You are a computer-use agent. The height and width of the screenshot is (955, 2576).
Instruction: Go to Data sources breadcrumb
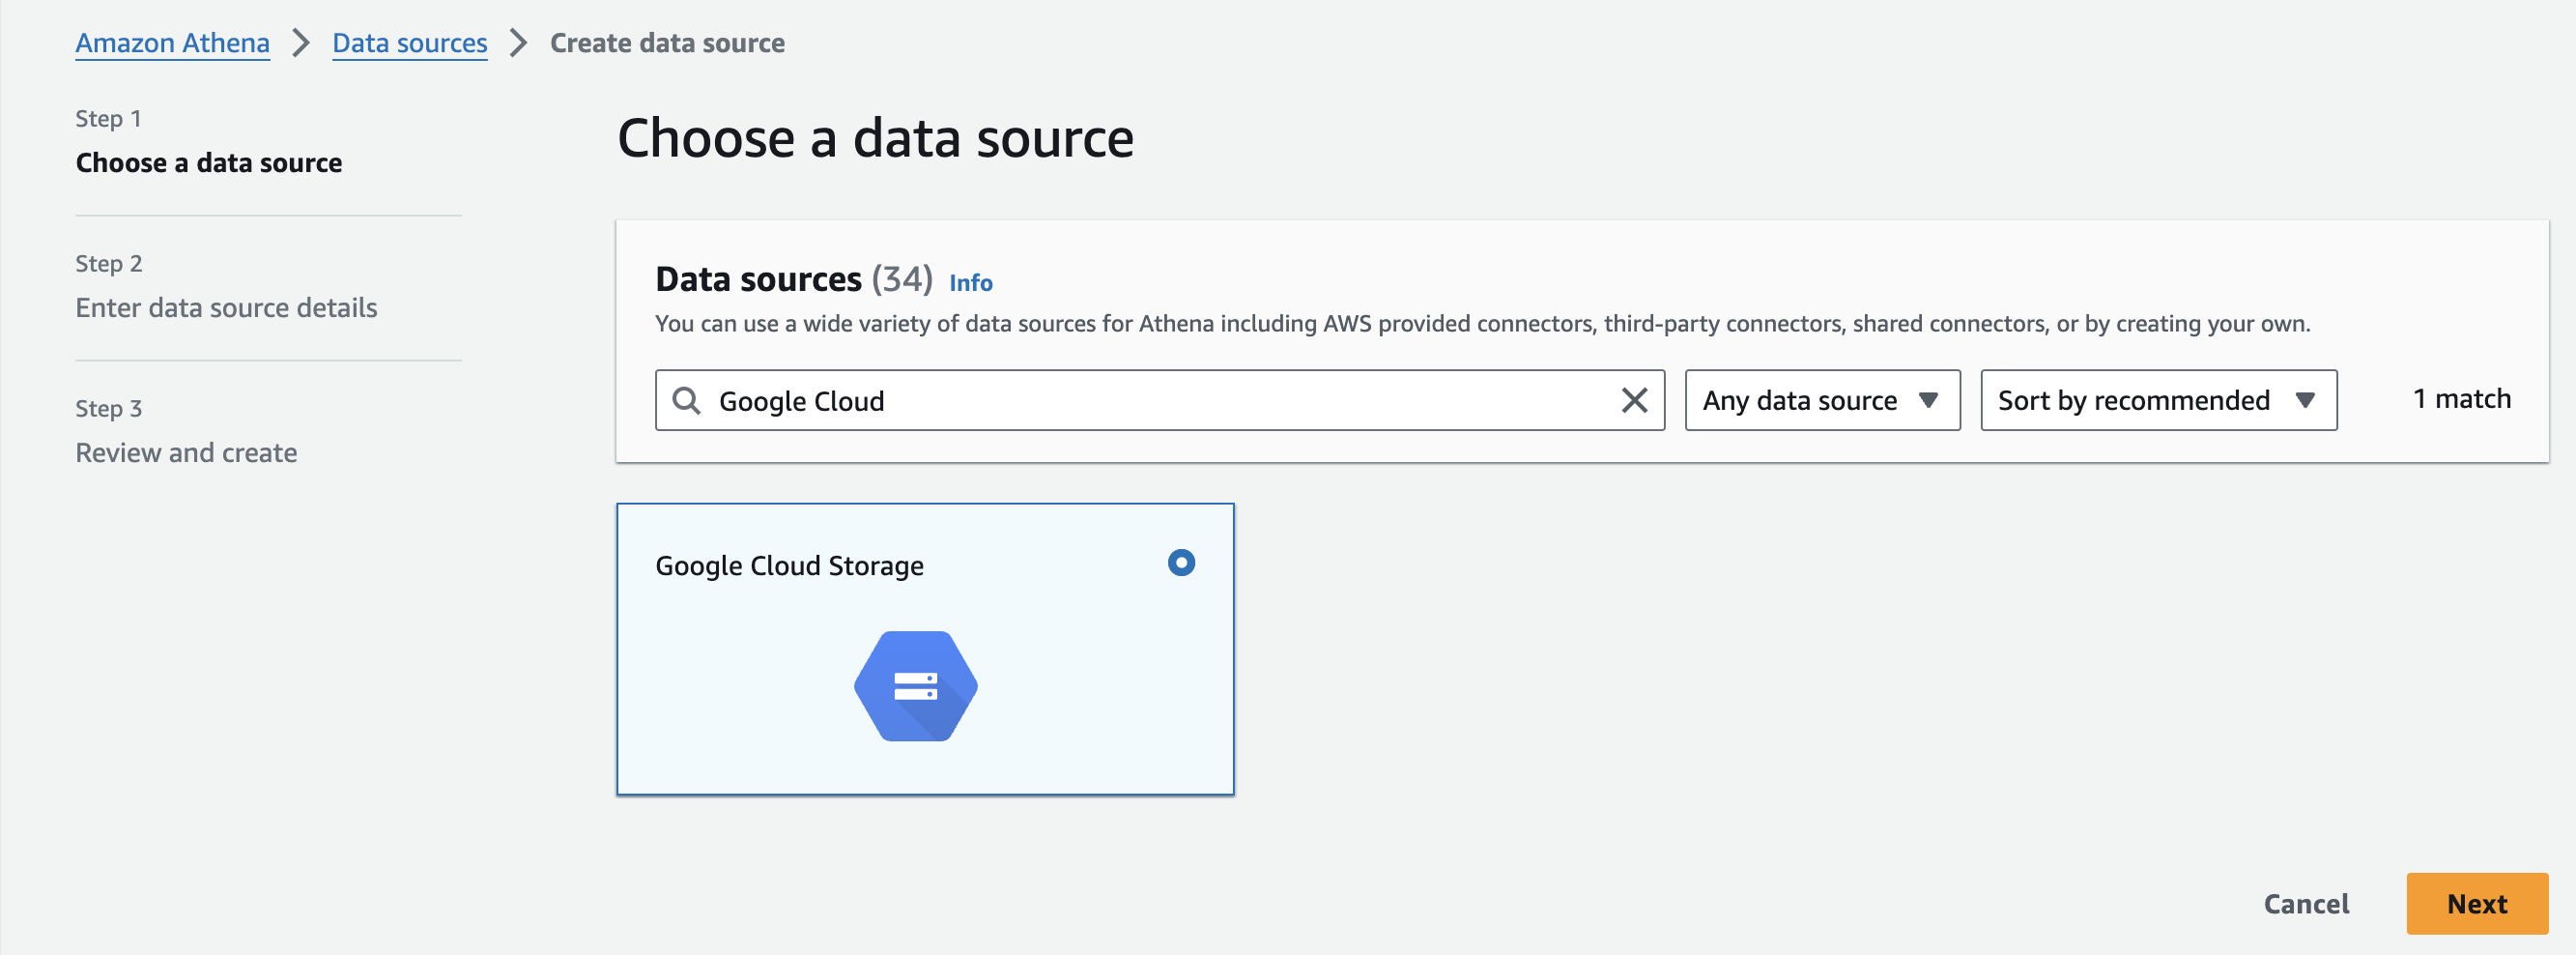409,43
